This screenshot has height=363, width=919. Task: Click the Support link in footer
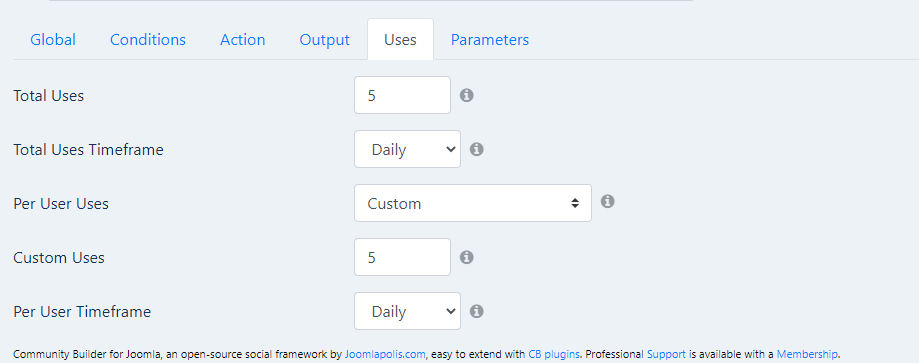point(666,354)
